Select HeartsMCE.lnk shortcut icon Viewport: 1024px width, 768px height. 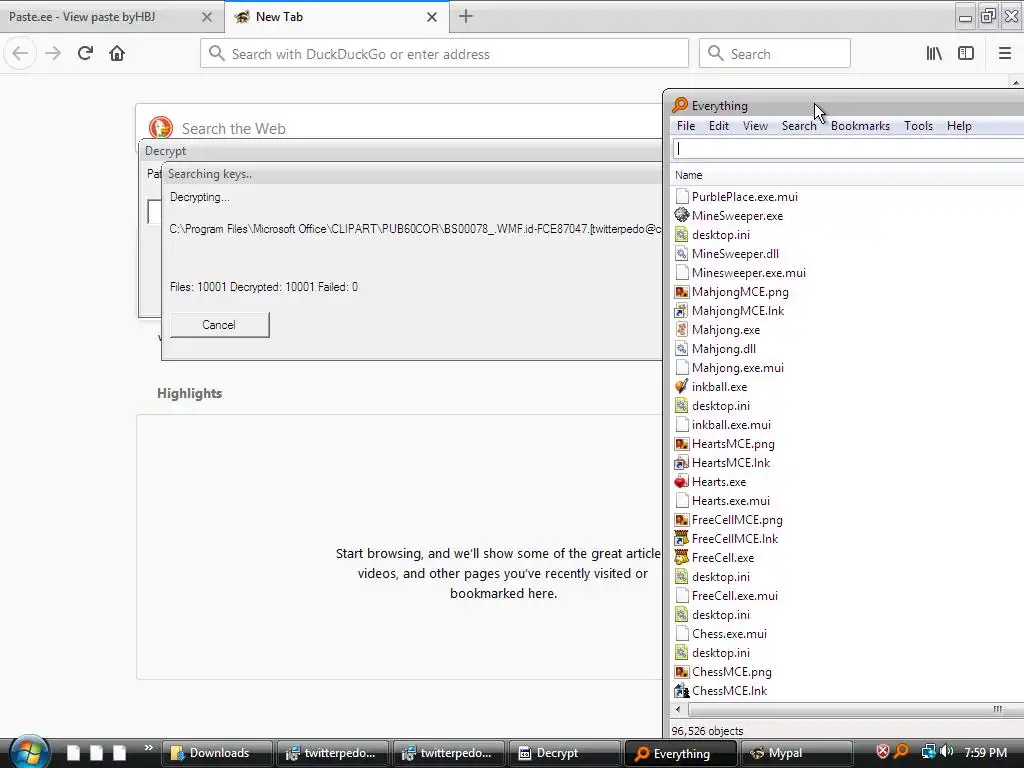pos(682,462)
